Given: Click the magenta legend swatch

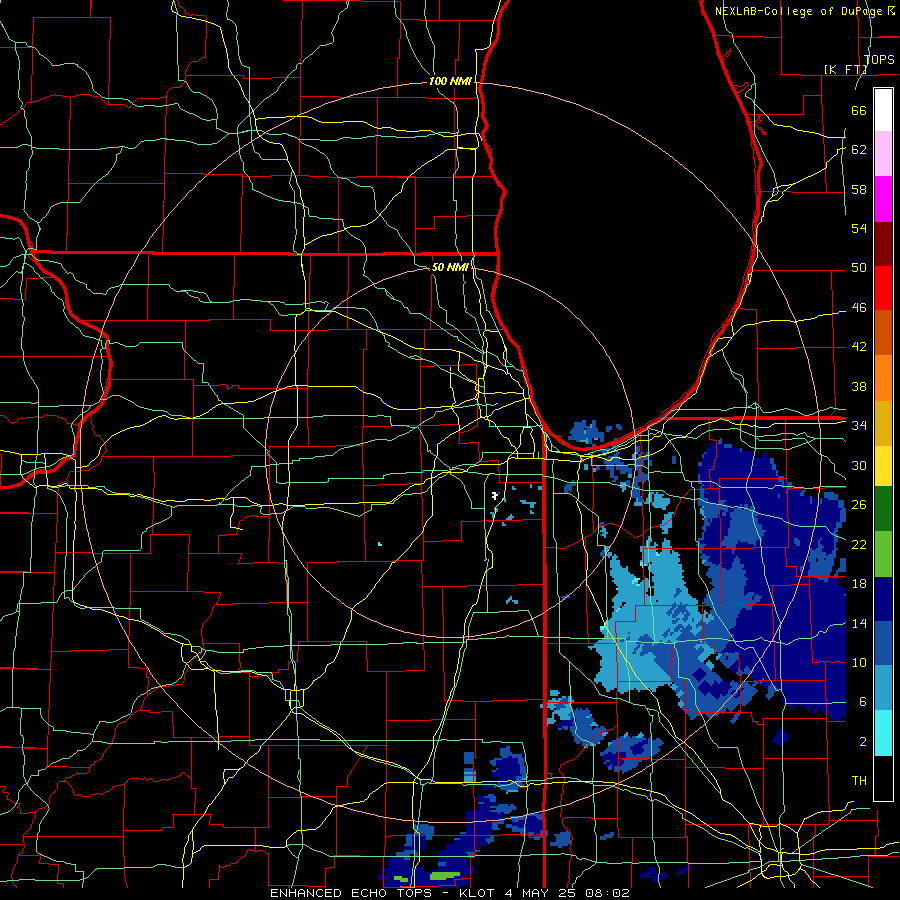Looking at the screenshot, I should [x=883, y=199].
